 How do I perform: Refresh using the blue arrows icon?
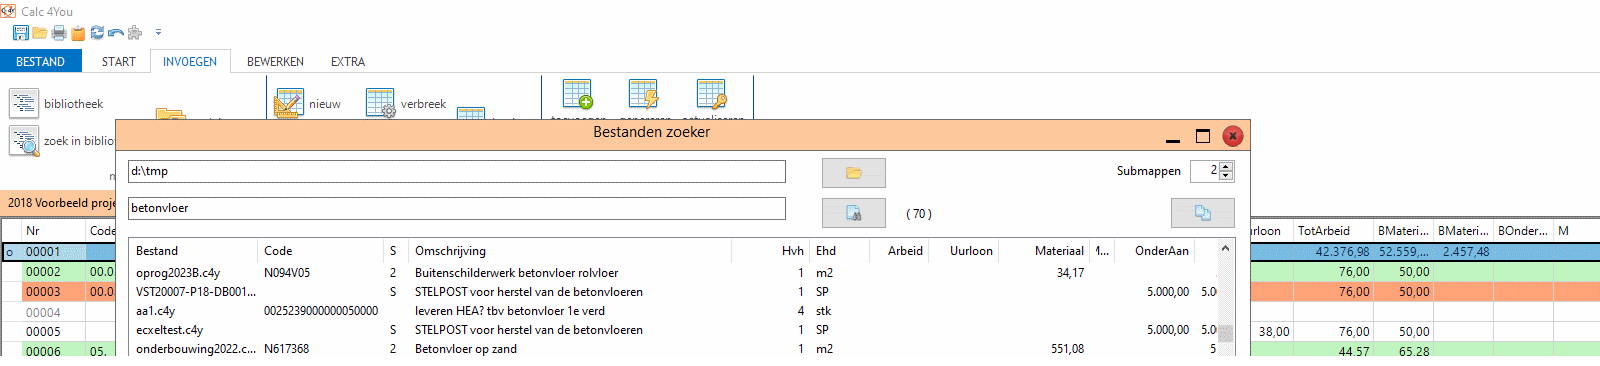(97, 32)
